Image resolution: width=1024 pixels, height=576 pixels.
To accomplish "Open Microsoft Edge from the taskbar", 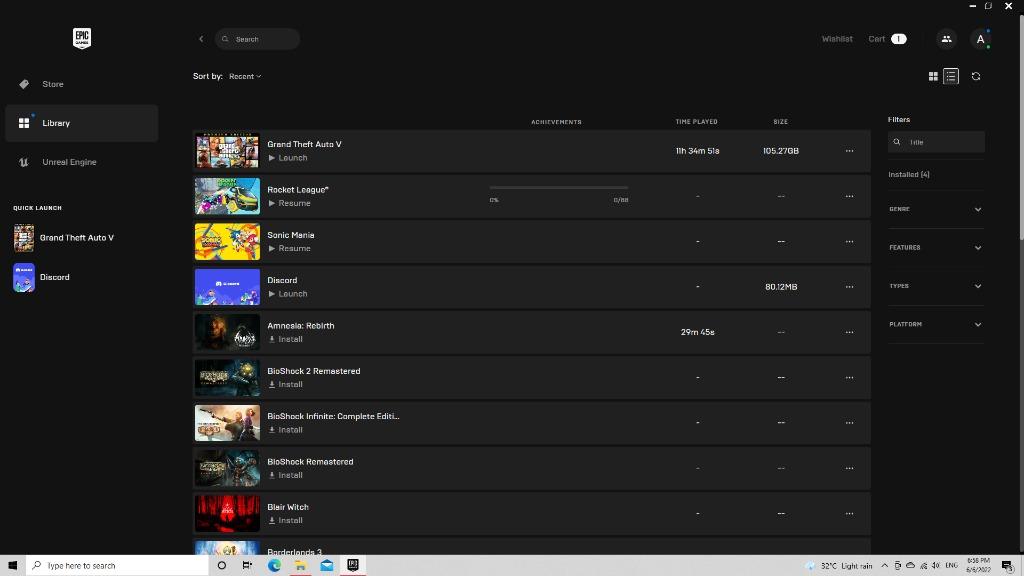I will [274, 565].
